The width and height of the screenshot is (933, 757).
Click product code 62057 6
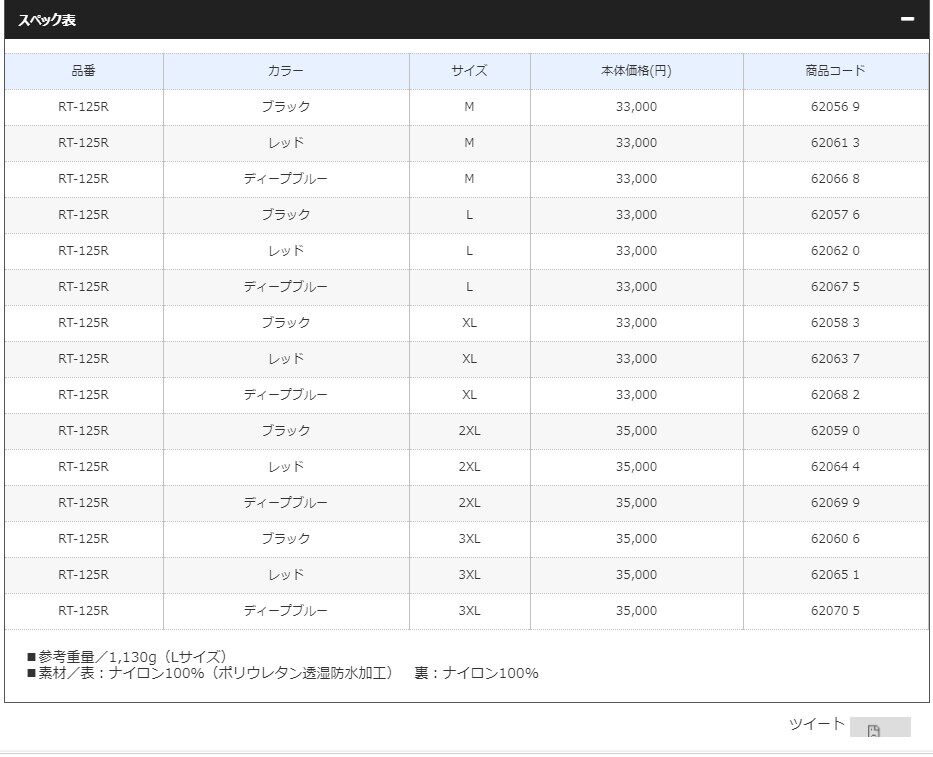pyautogui.click(x=835, y=215)
